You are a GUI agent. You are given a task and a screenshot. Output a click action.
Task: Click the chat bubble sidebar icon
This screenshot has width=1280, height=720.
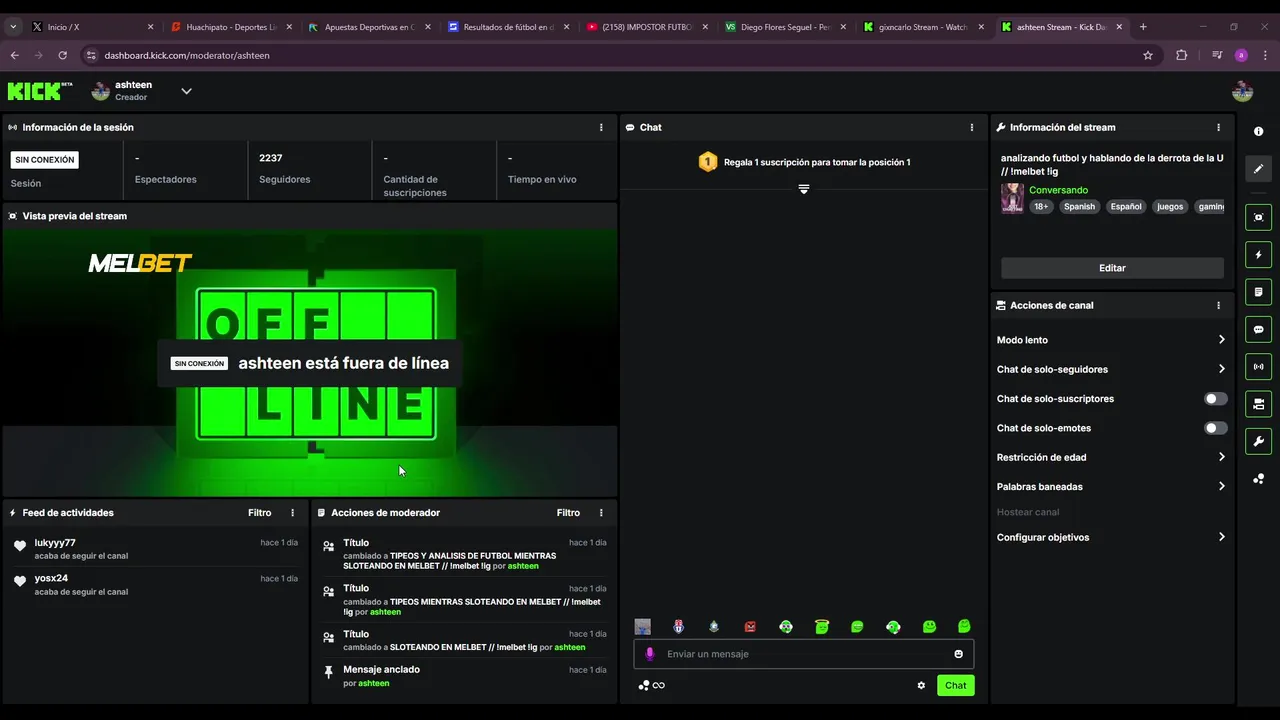pyautogui.click(x=1258, y=329)
